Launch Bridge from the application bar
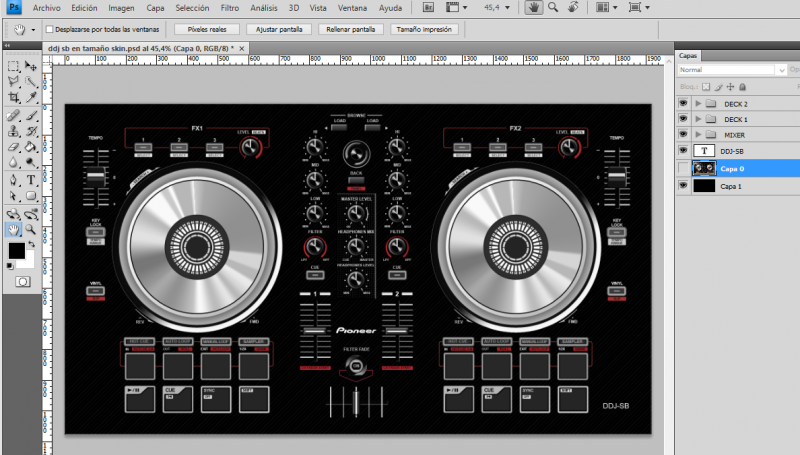The width and height of the screenshot is (800, 455). 429,8
